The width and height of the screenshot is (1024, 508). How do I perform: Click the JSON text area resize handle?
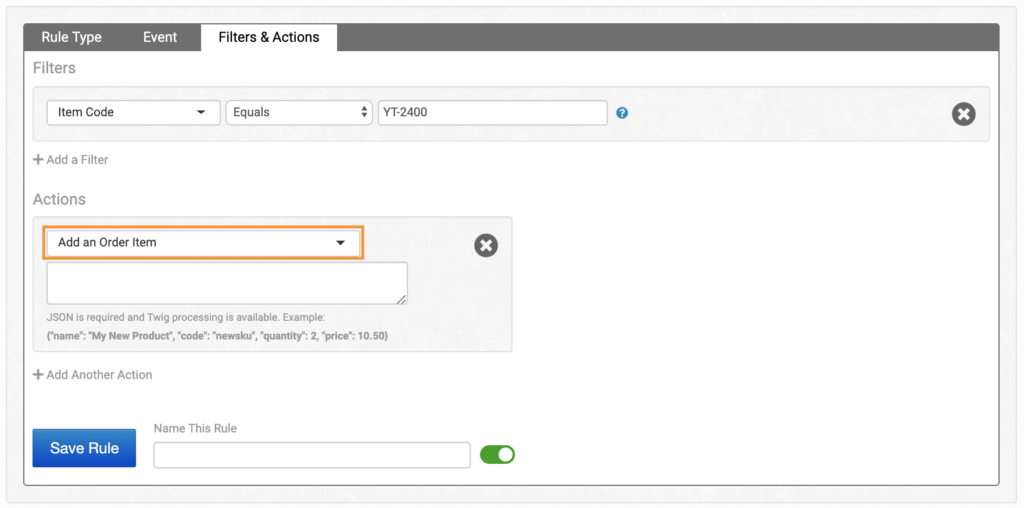[402, 299]
